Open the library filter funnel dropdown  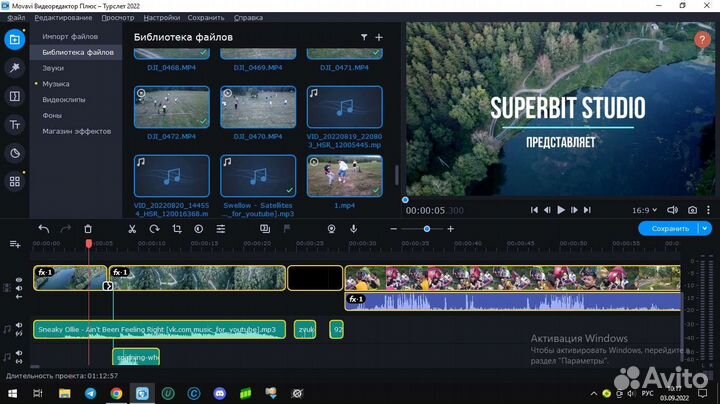pyautogui.click(x=365, y=37)
